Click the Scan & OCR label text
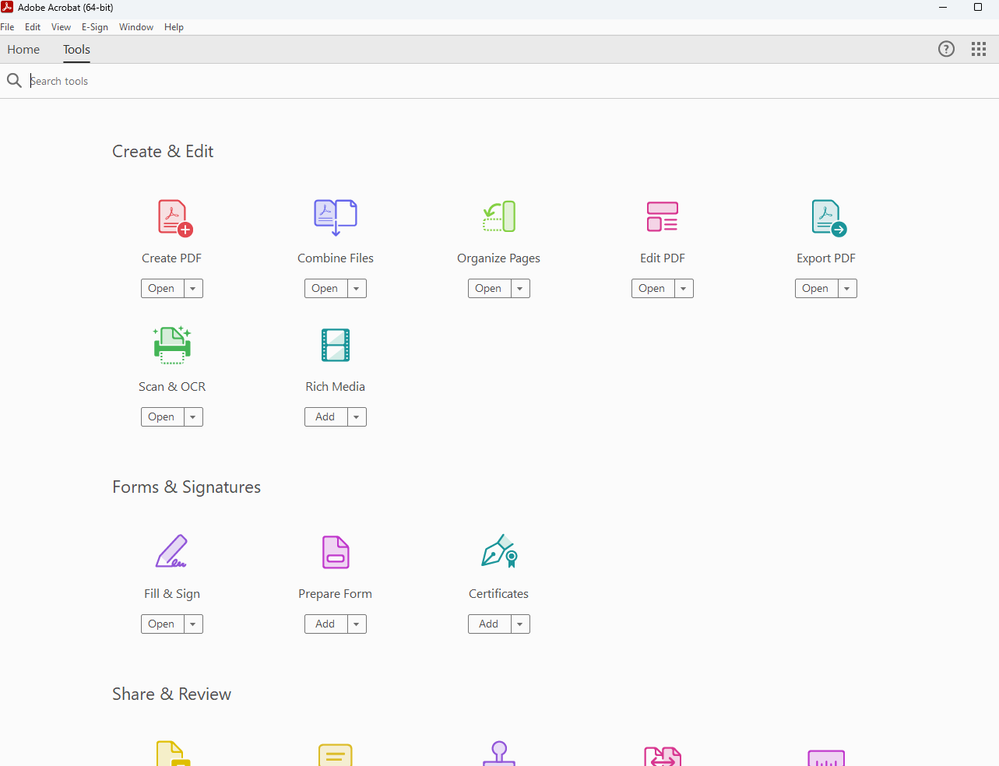This screenshot has width=999, height=766. [x=172, y=387]
